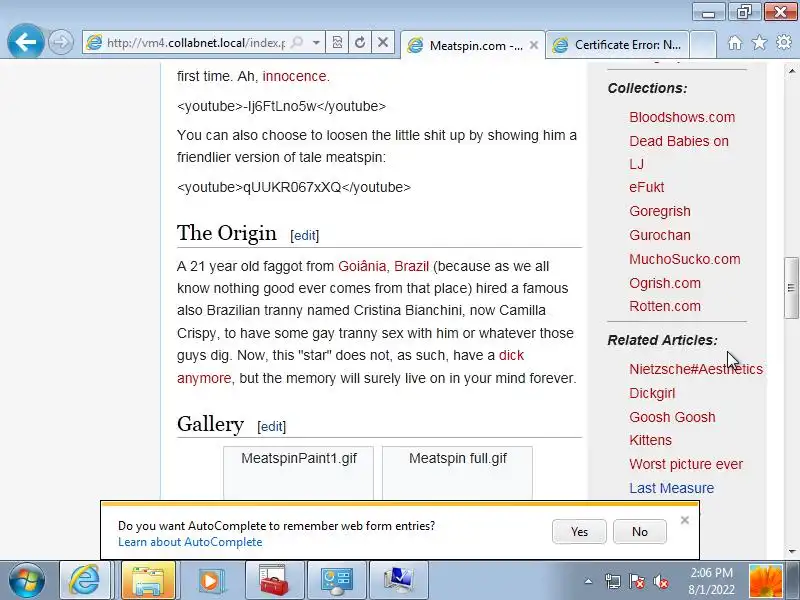Open the computer monitor taskbar icon
Image resolution: width=800 pixels, height=600 pixels.
click(x=398, y=581)
